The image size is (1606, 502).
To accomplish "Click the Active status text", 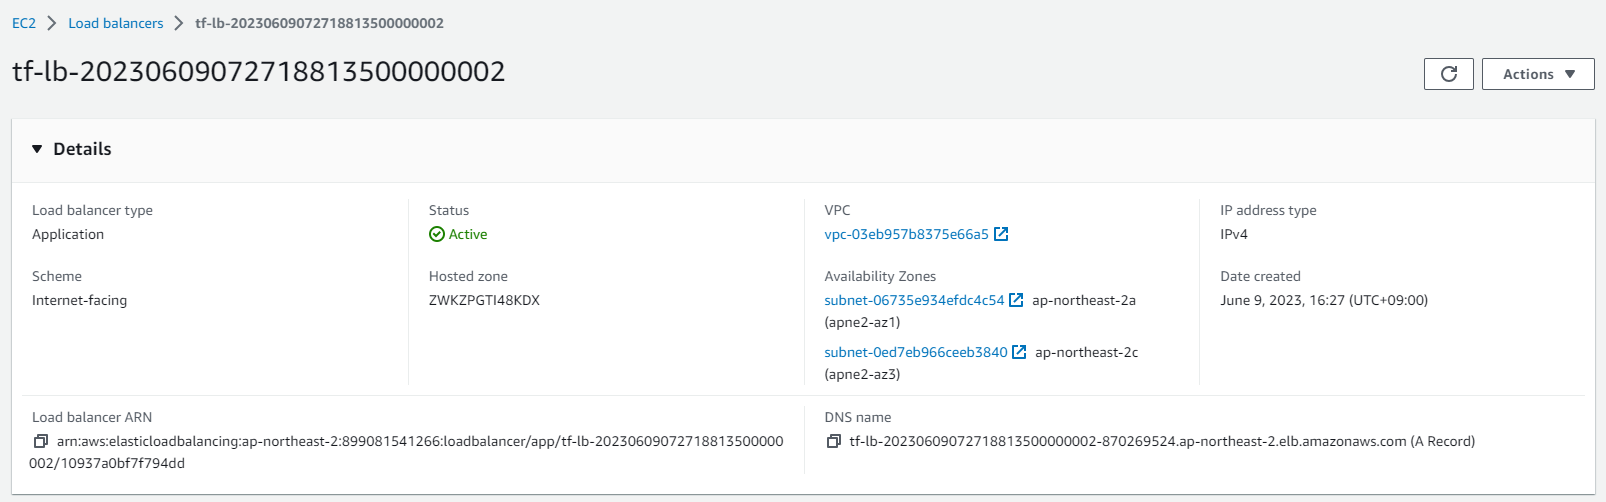I will 468,234.
